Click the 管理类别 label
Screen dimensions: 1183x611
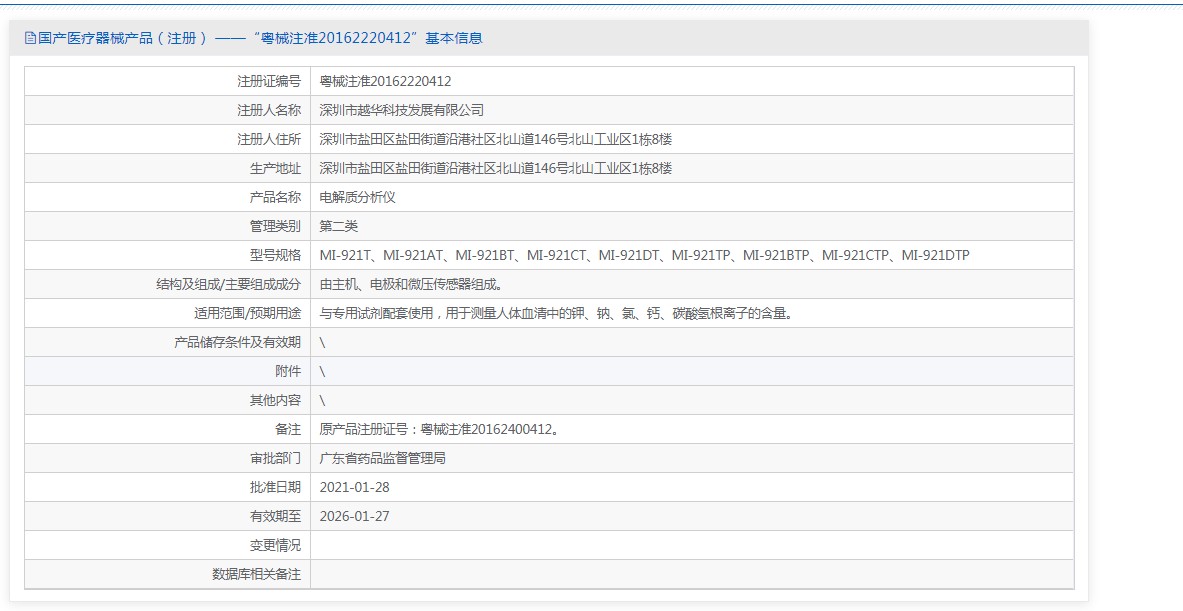275,226
